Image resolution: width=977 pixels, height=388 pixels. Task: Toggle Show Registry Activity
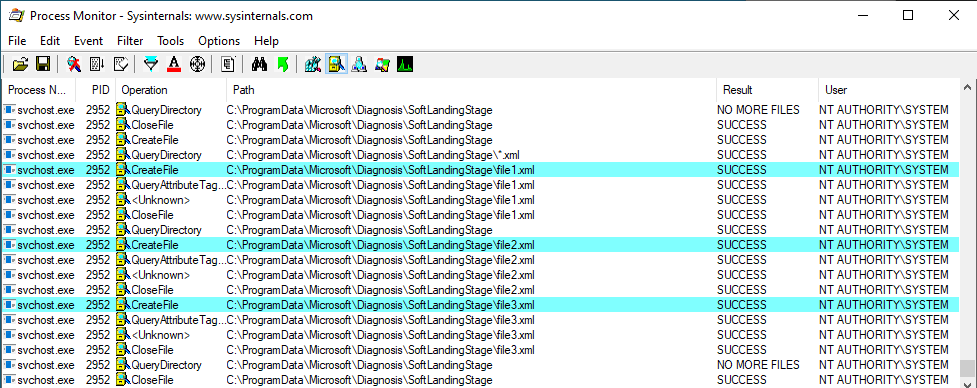pyautogui.click(x=313, y=64)
